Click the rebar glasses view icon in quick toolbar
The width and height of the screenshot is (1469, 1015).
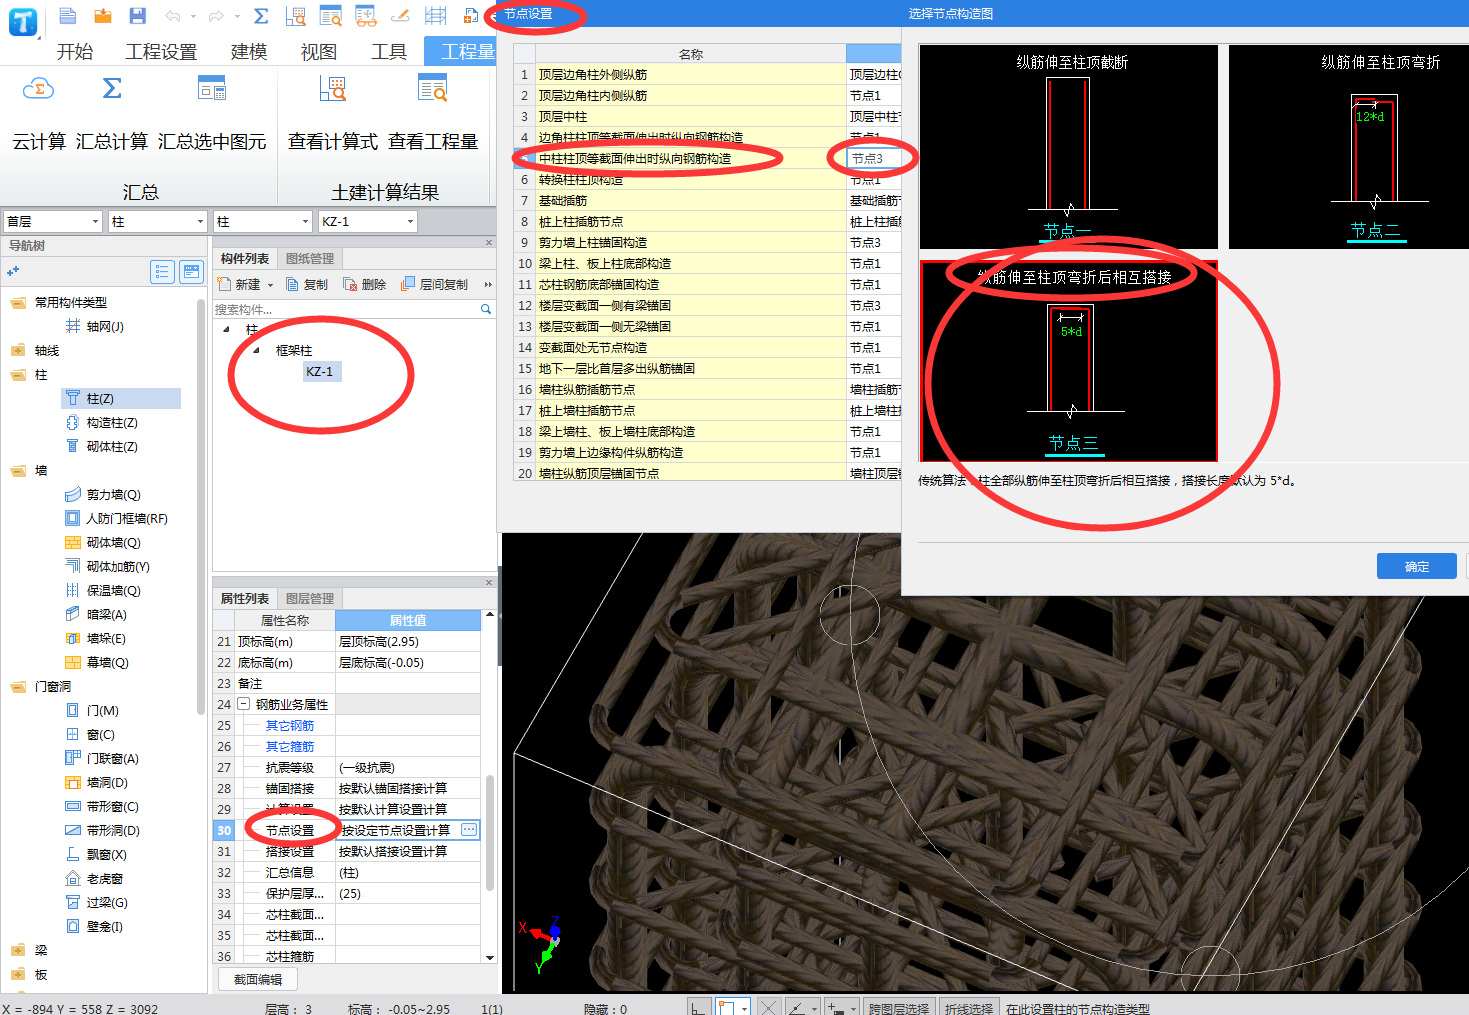365,16
